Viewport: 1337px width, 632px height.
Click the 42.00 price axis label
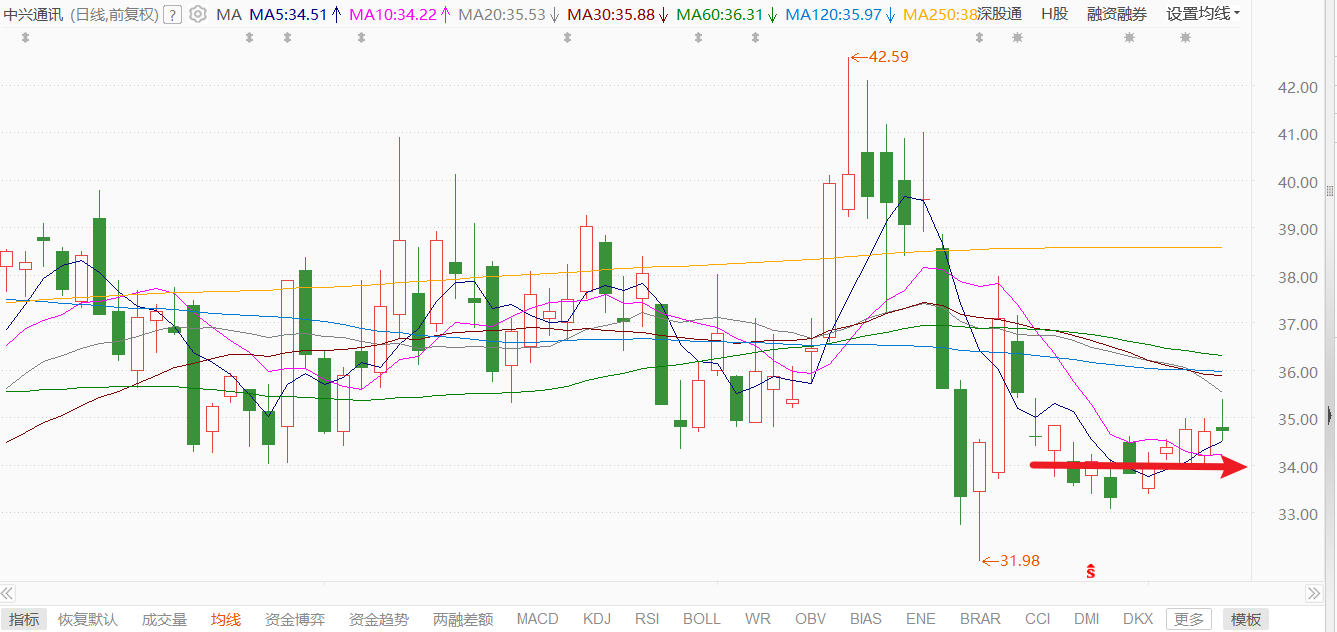coord(1298,87)
